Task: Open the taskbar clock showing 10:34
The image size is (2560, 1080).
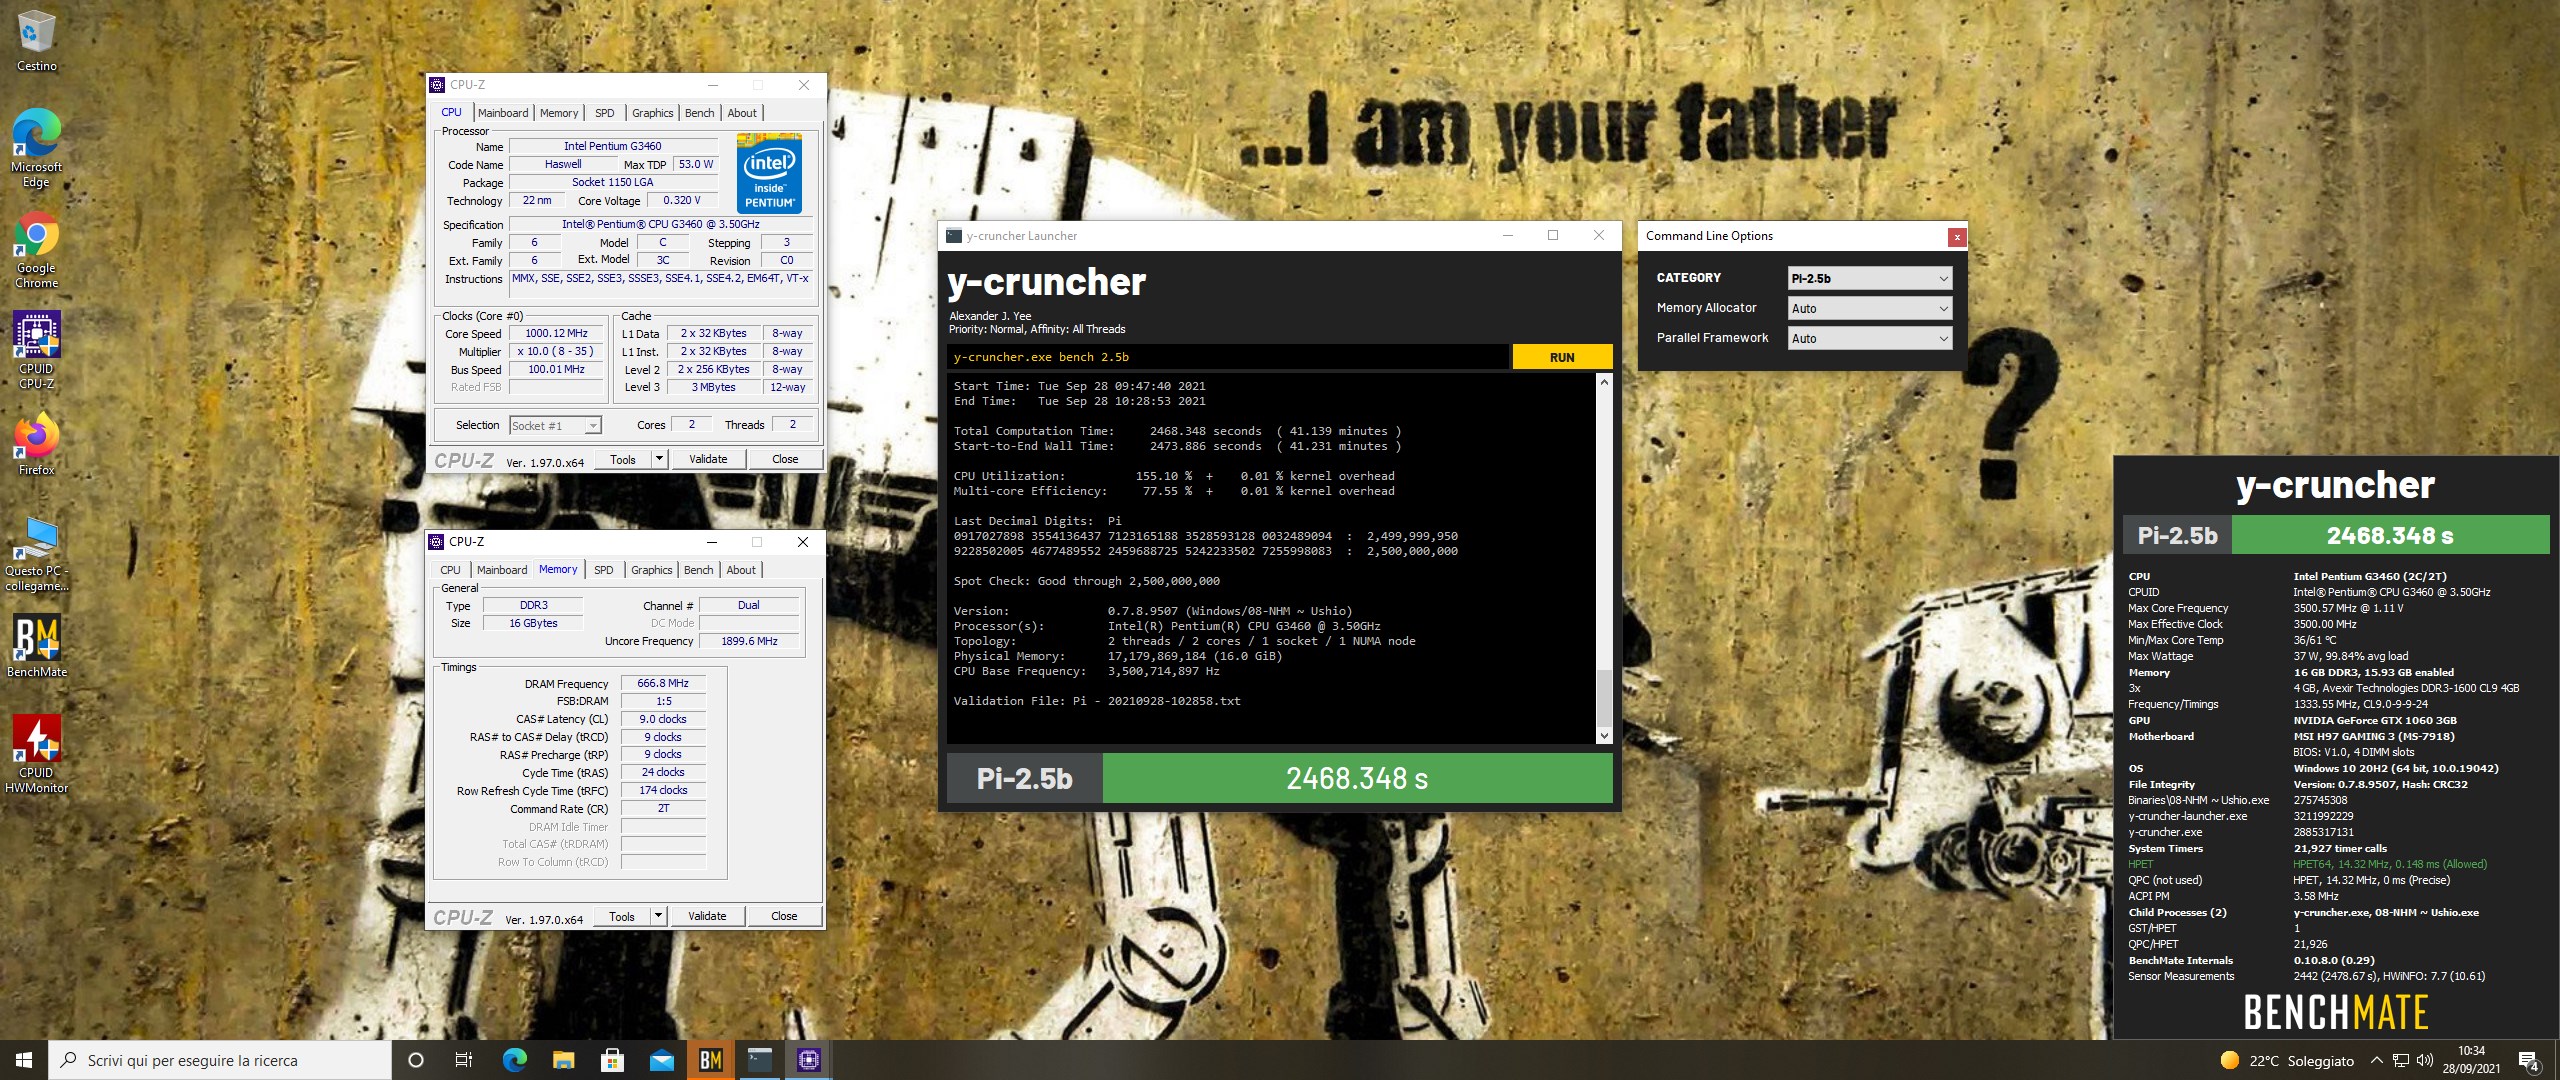Action: pyautogui.click(x=2471, y=1060)
